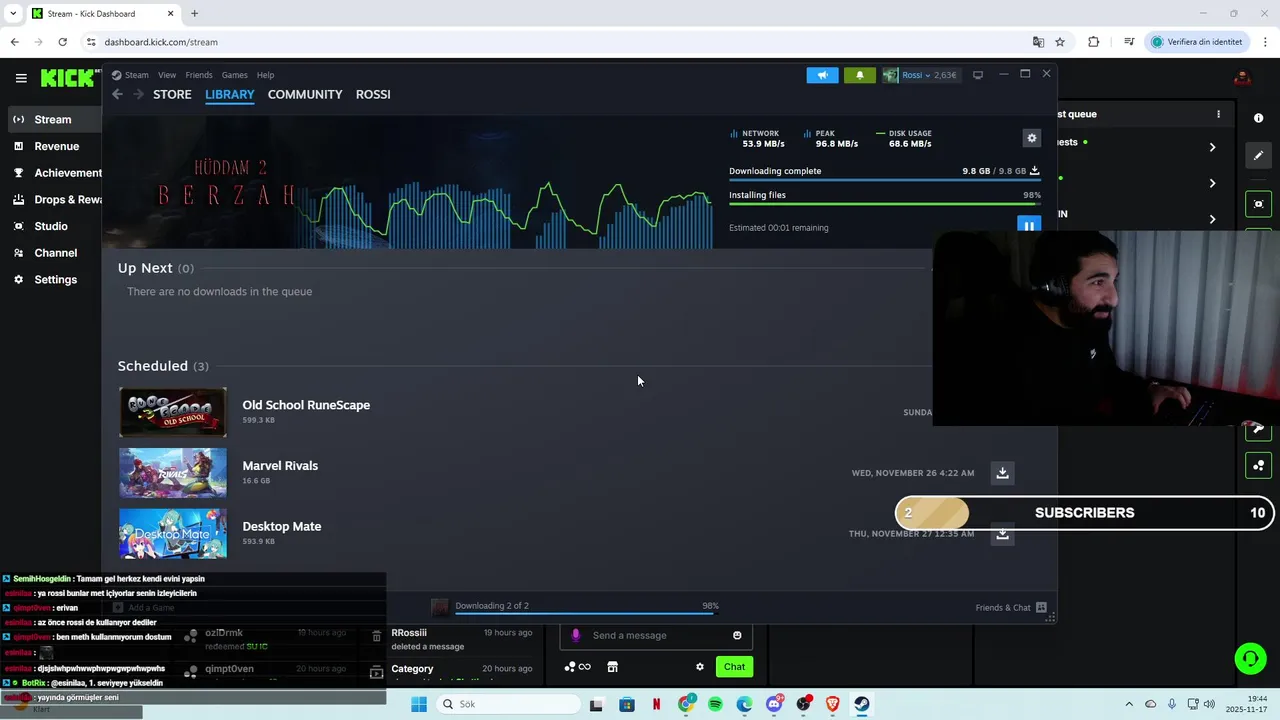1280x720 pixels.
Task: Expand the Rossi account dropdown in Steam
Action: [x=918, y=75]
